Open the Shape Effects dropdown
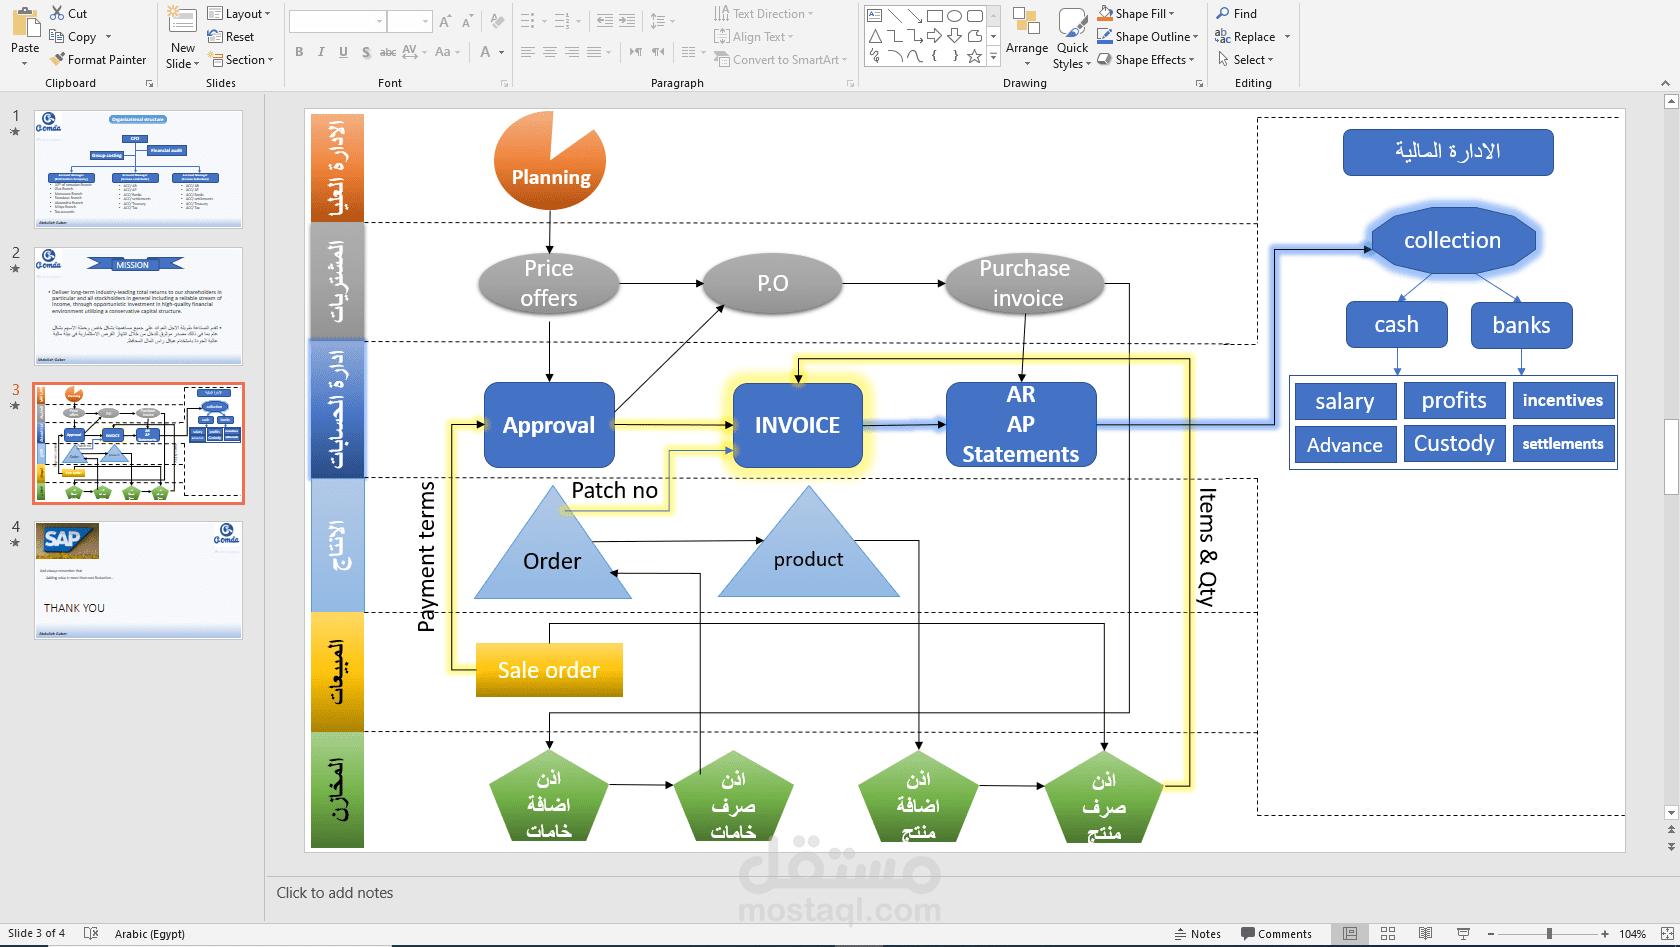 pyautogui.click(x=1146, y=60)
